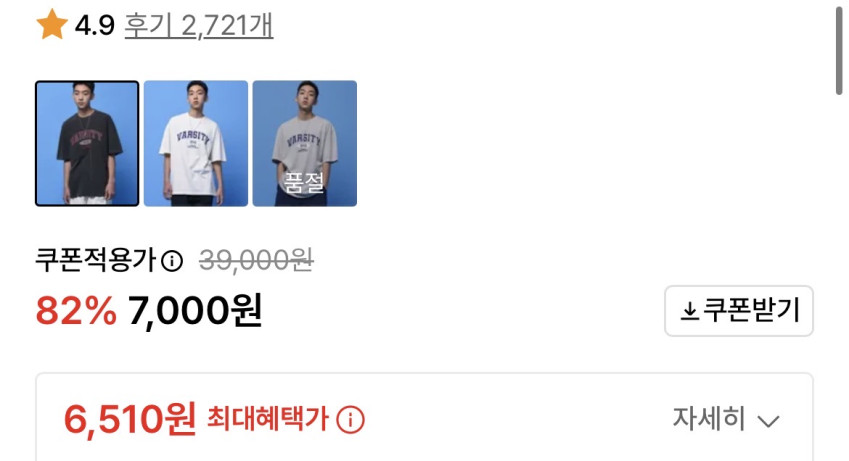Open the 후기 2,721개 reviews link

pos(199,25)
